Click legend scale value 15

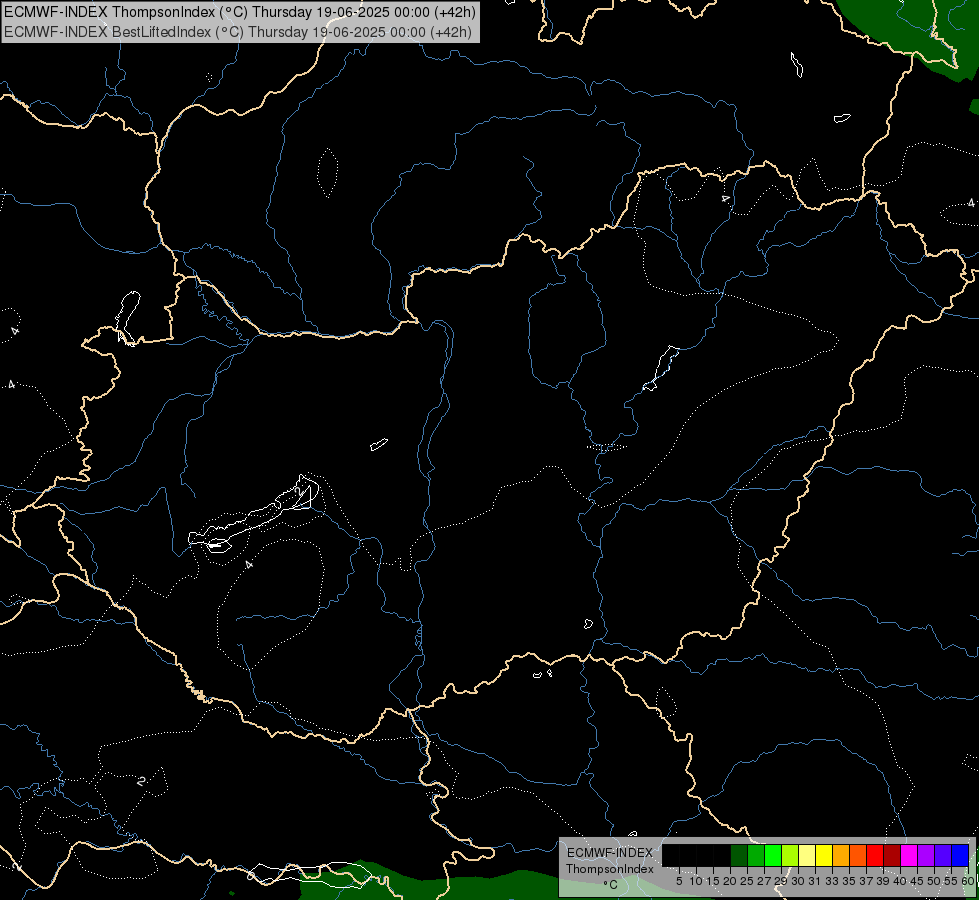pos(713,881)
